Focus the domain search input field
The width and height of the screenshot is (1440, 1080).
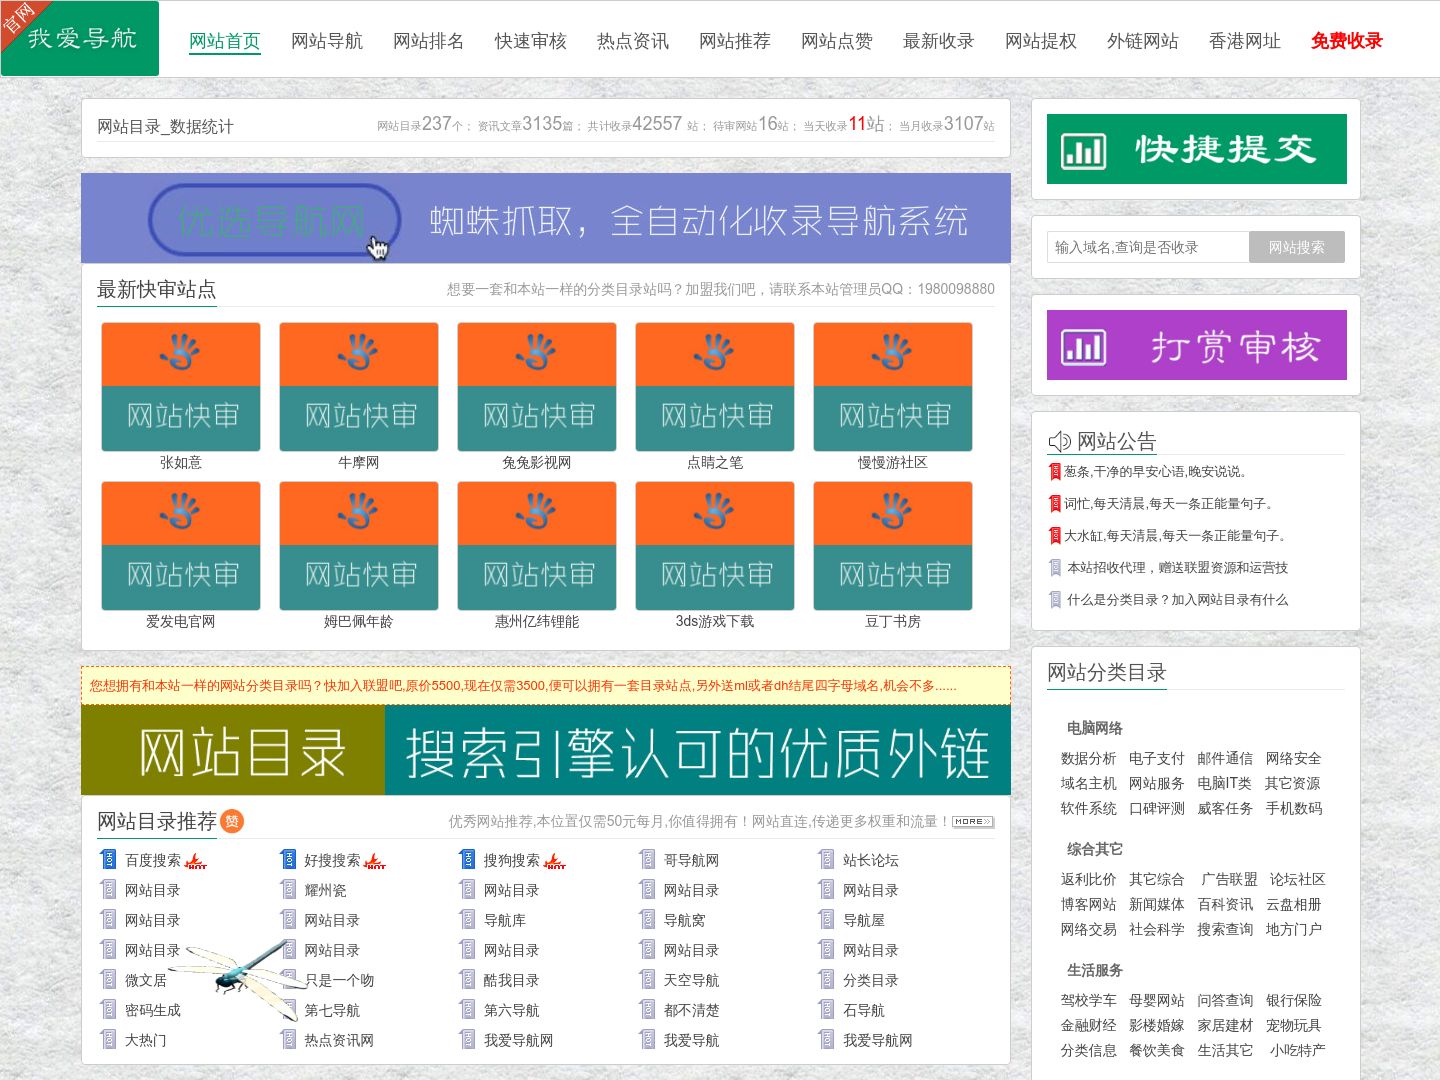[x=1148, y=247]
